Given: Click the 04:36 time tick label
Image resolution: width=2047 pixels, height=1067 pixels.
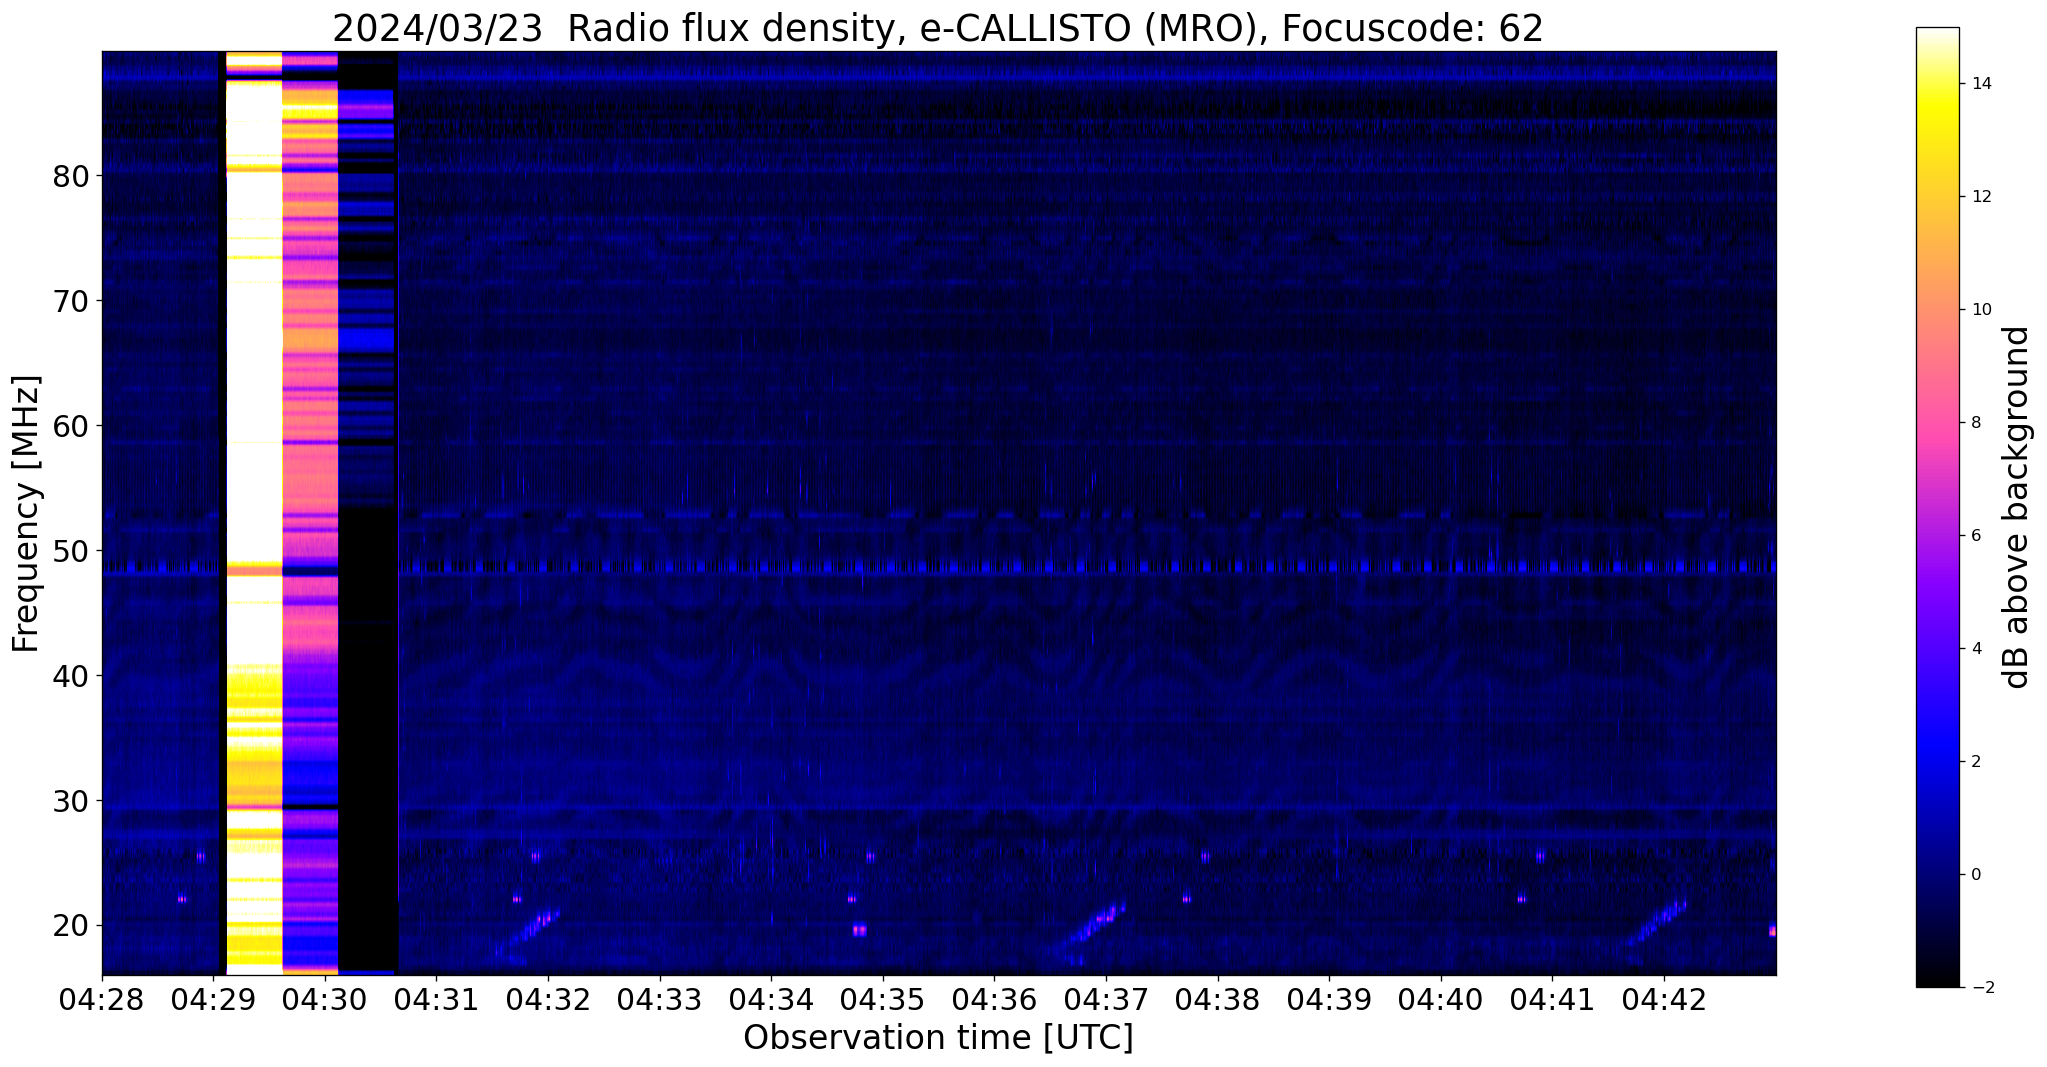Looking at the screenshot, I should (994, 1000).
